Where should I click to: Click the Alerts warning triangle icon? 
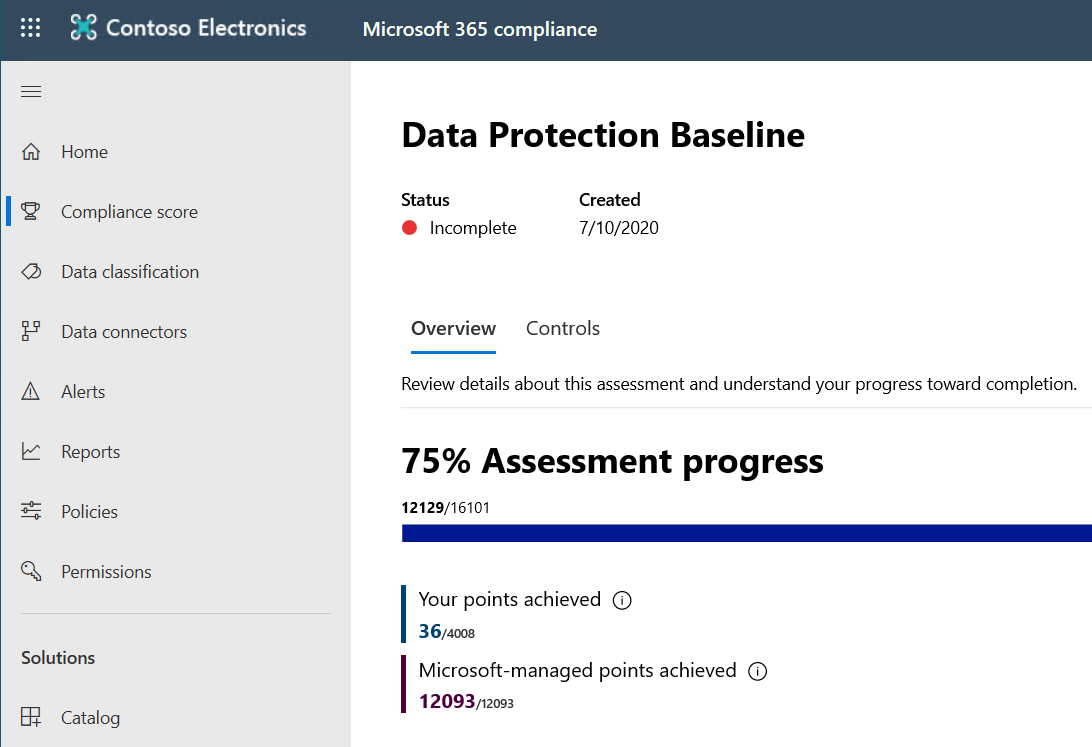click(x=31, y=391)
